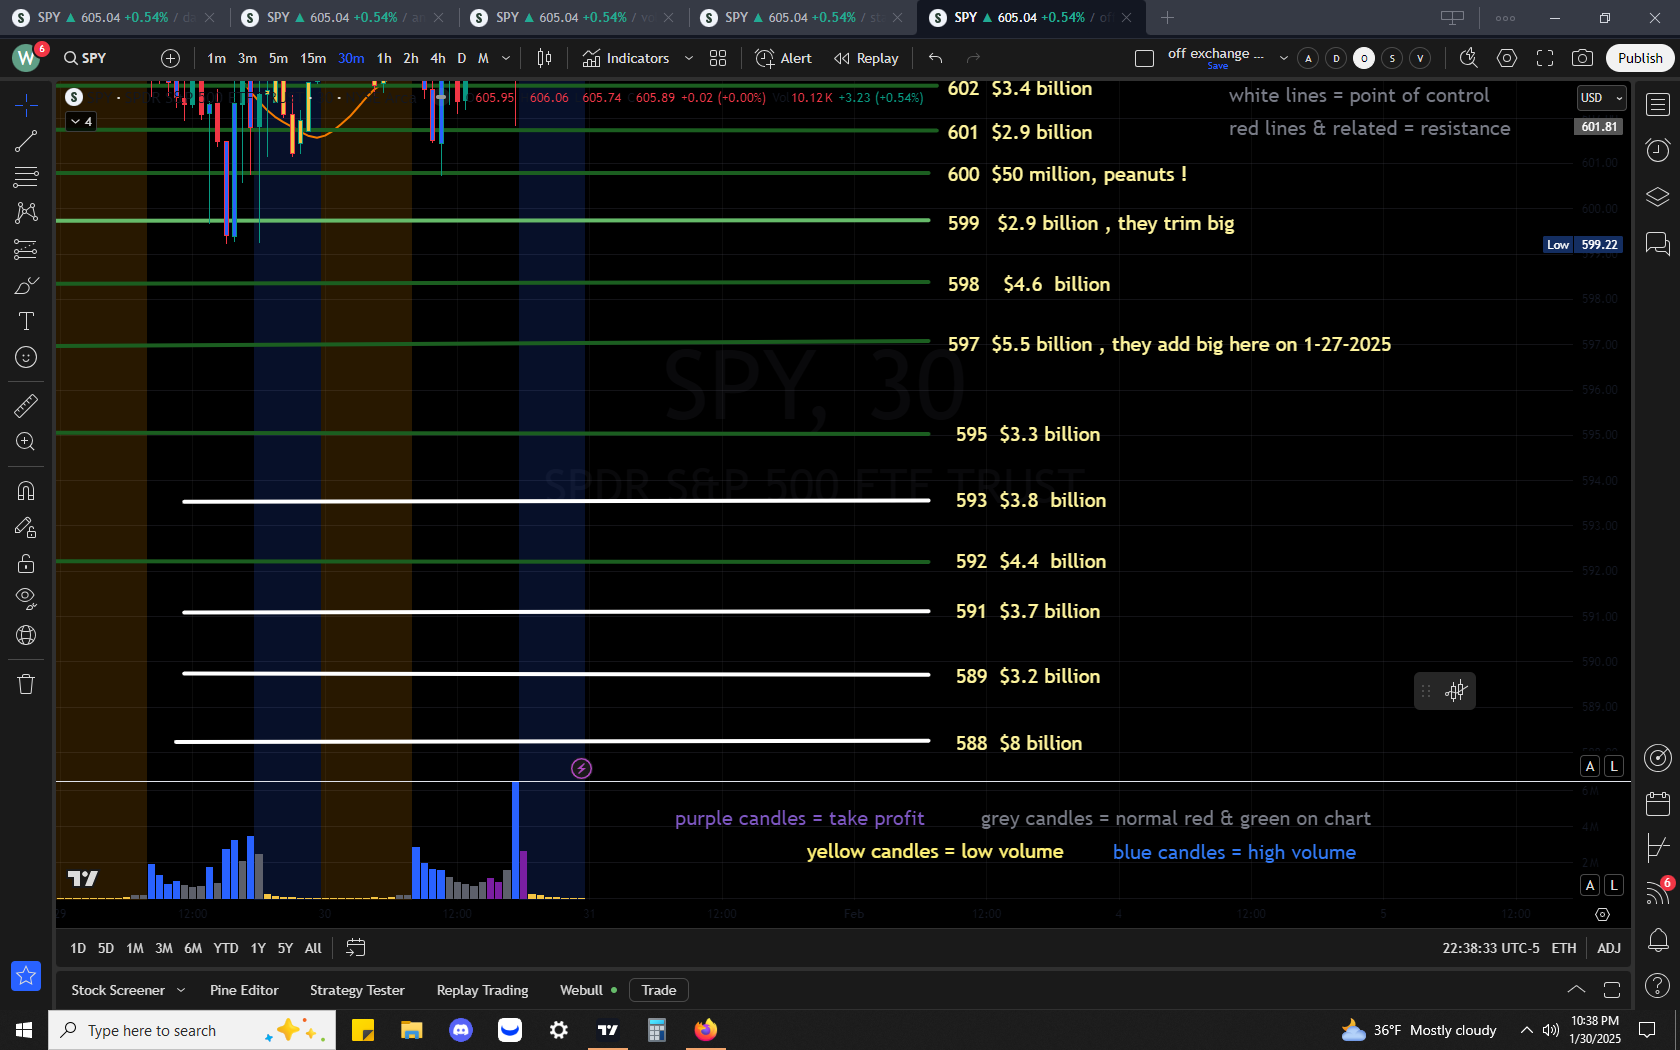Toggle ETH extended trading hours

pyautogui.click(x=1564, y=948)
